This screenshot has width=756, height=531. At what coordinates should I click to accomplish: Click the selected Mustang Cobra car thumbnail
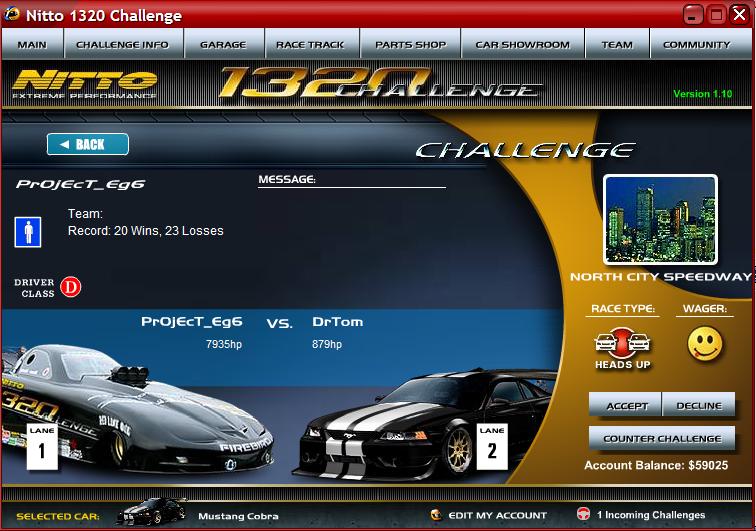(x=151, y=512)
